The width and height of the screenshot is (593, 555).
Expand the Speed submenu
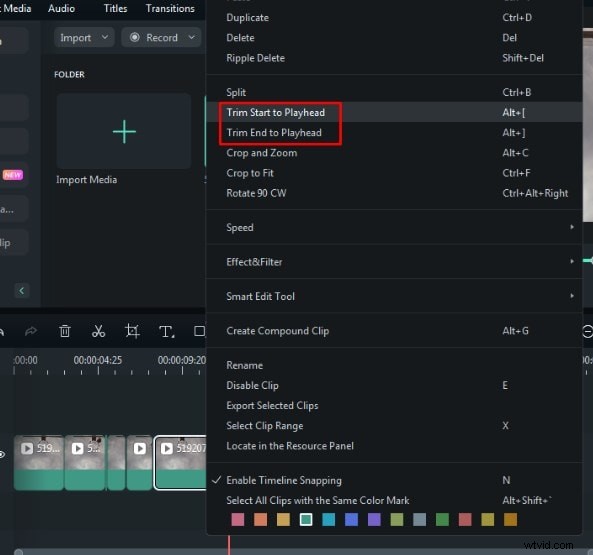(393, 227)
